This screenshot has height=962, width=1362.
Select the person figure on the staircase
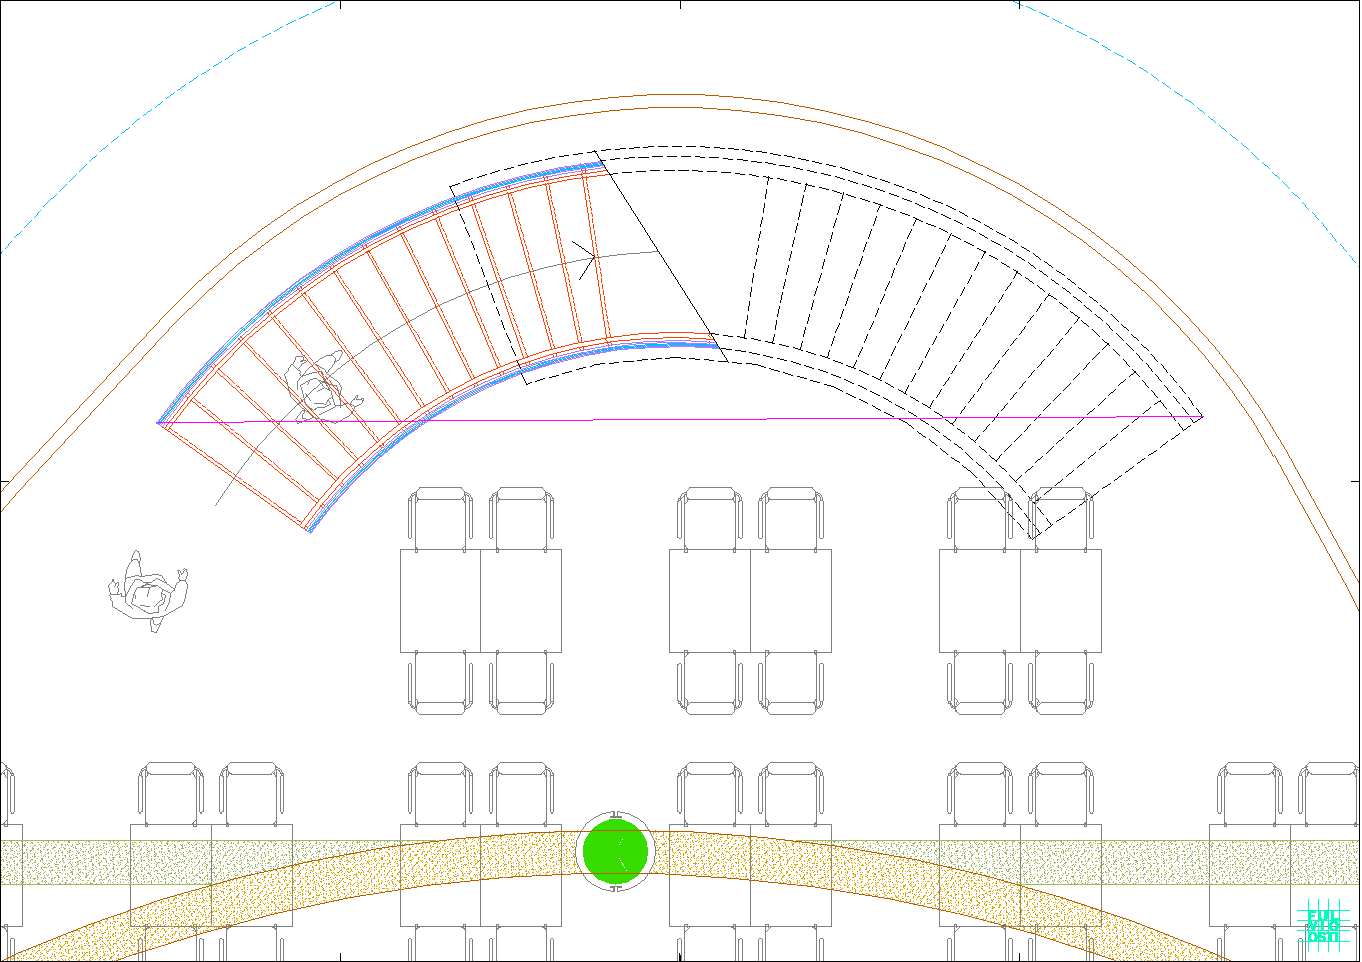pos(319,388)
